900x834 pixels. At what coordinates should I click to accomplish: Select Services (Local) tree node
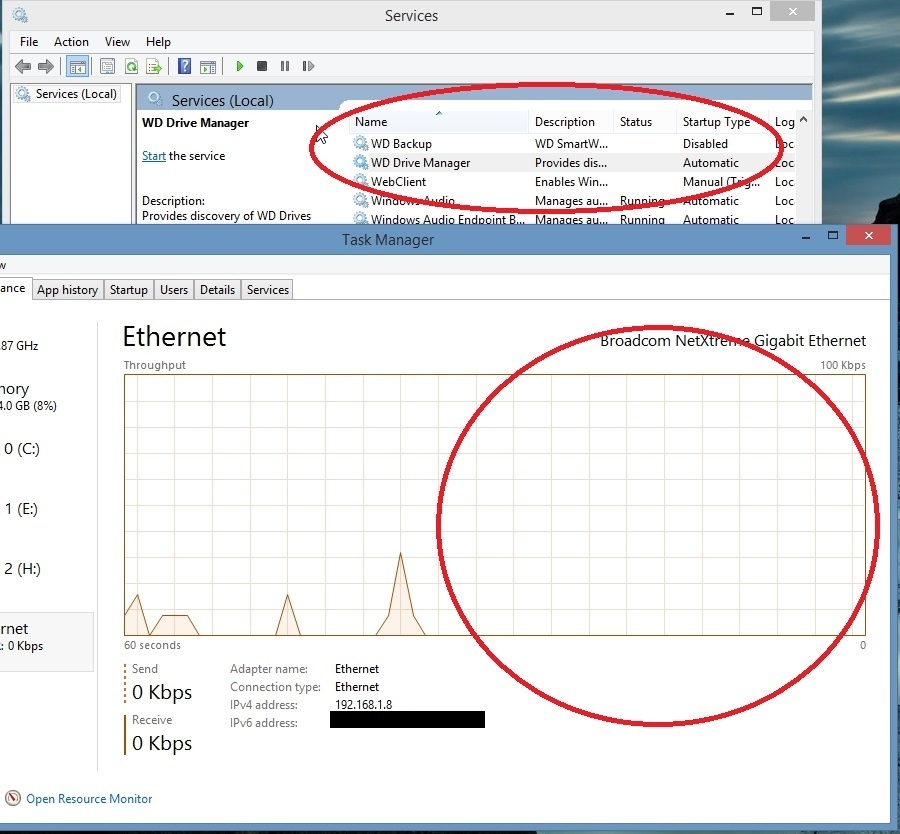click(x=76, y=94)
